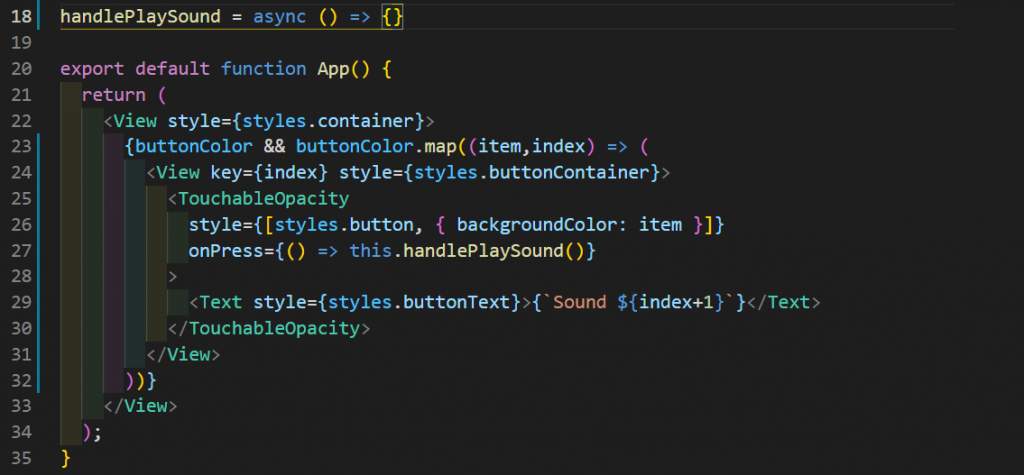Click the 'return' keyword on line 21
Screen dimensions: 1024x475
tap(114, 95)
